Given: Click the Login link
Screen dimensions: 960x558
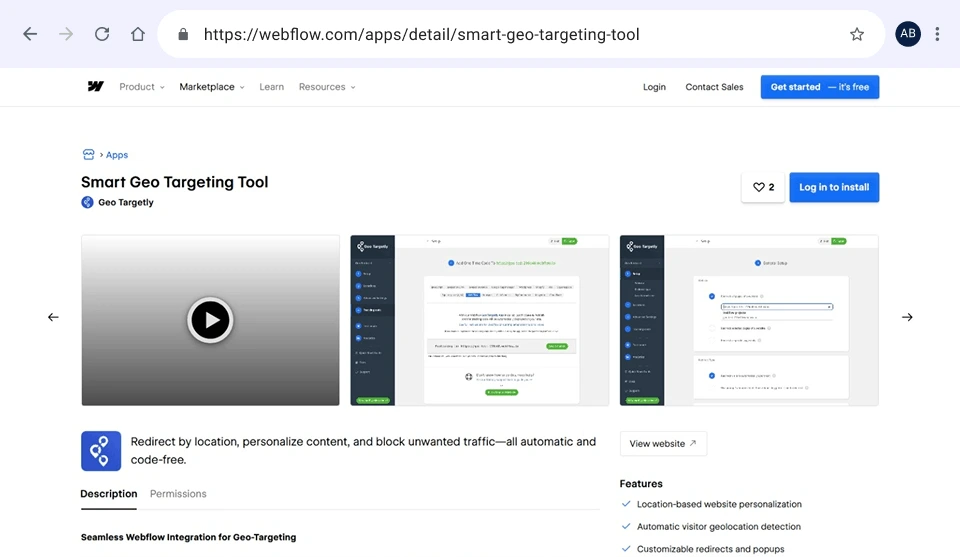Looking at the screenshot, I should pyautogui.click(x=654, y=87).
